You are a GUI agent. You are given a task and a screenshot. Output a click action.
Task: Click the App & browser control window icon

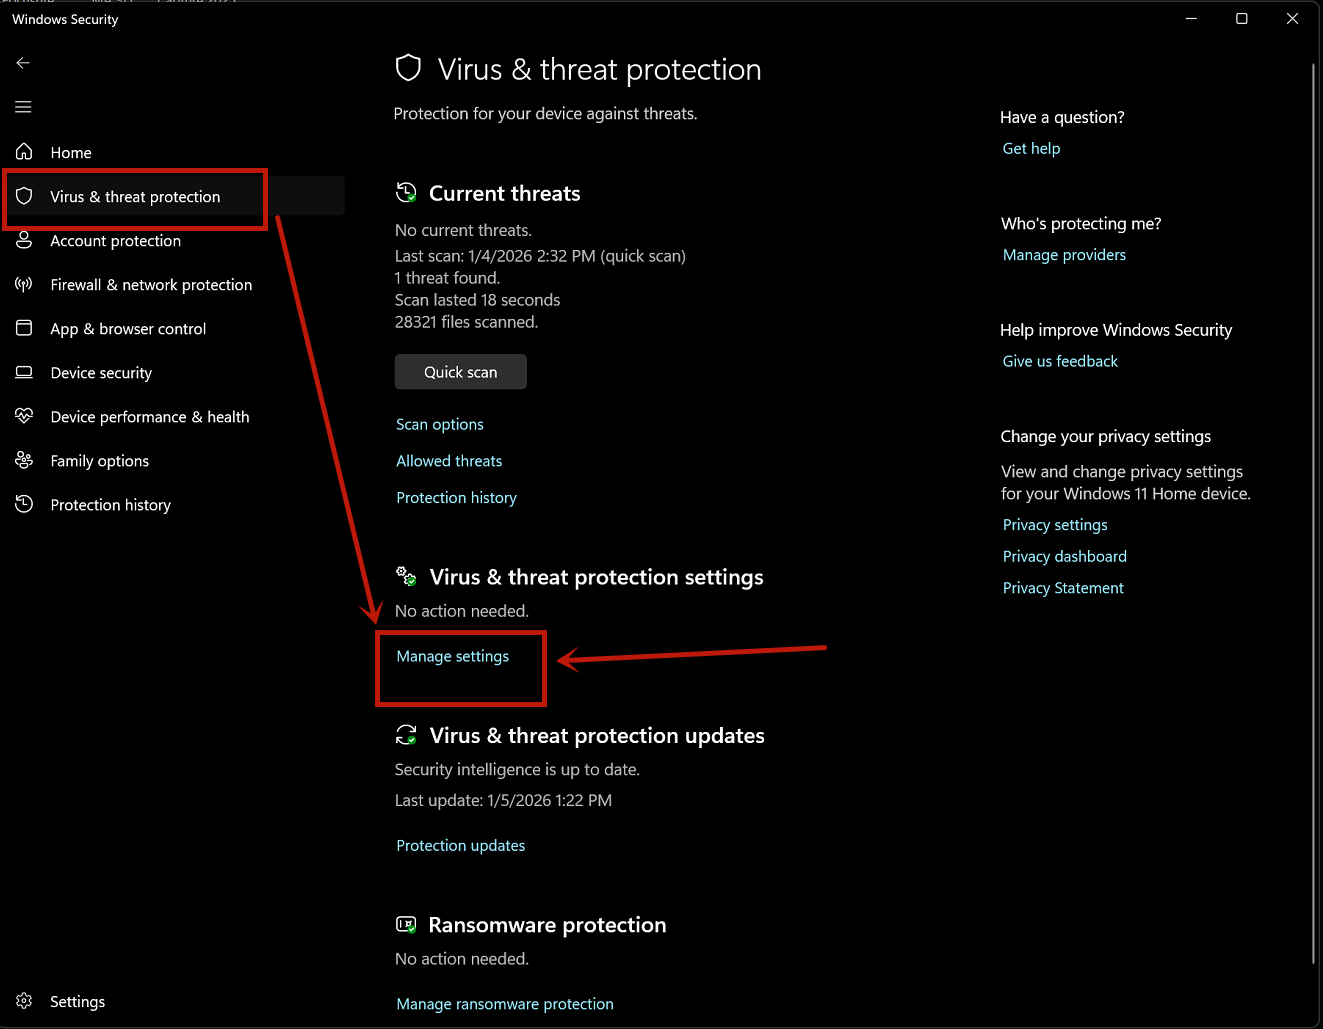point(24,329)
